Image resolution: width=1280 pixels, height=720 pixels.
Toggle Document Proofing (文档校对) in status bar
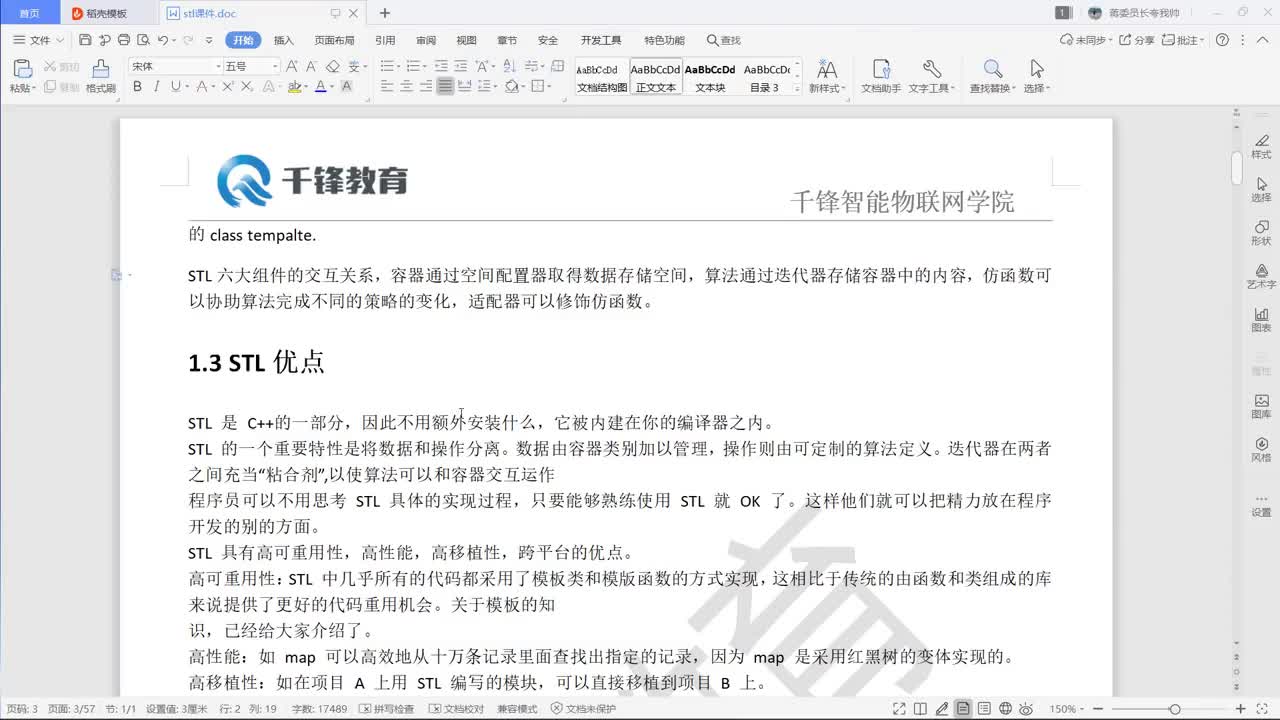click(456, 709)
